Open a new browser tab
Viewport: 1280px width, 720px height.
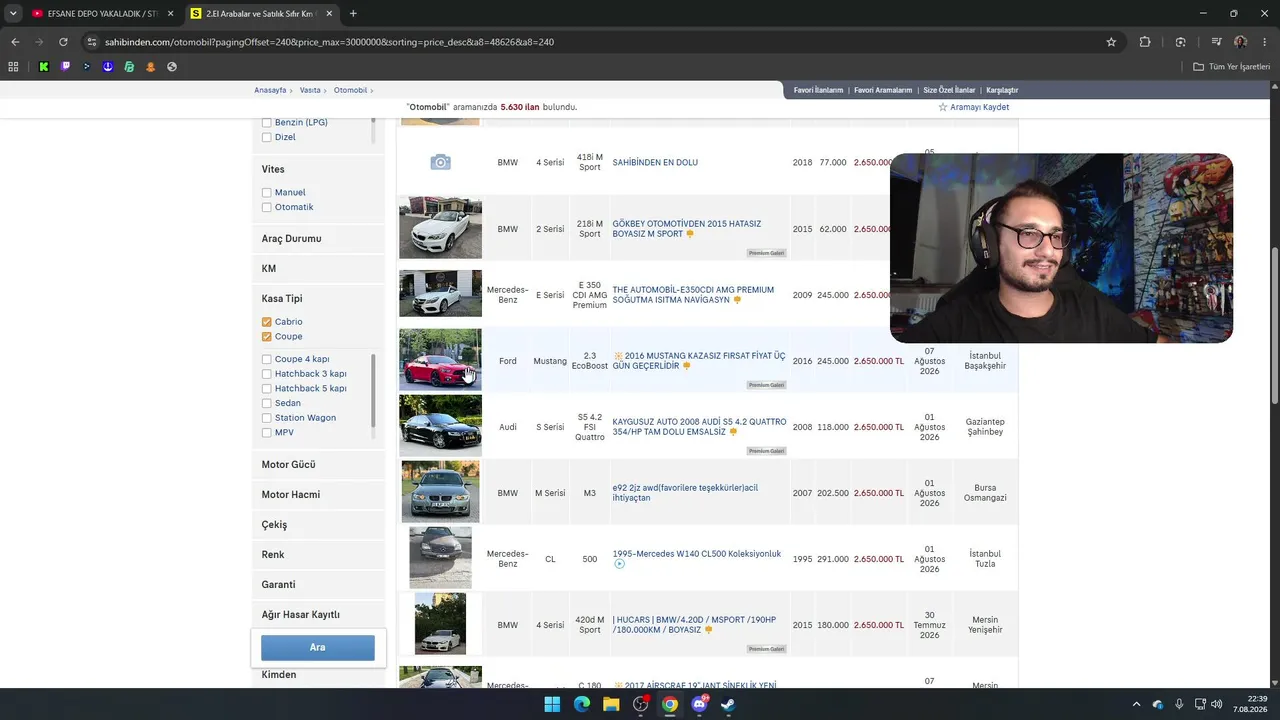(x=353, y=14)
